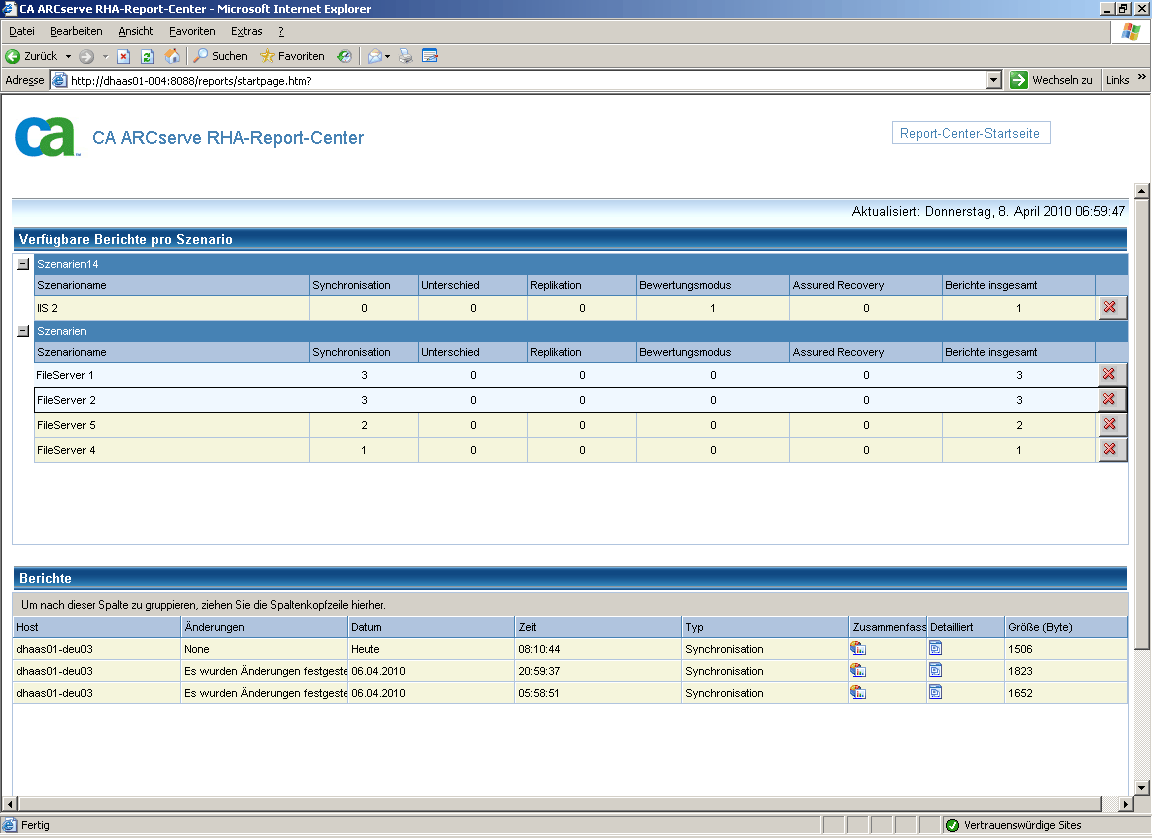This screenshot has height=838, width=1152.
Task: Click the browser Stop icon
Action: tap(124, 56)
